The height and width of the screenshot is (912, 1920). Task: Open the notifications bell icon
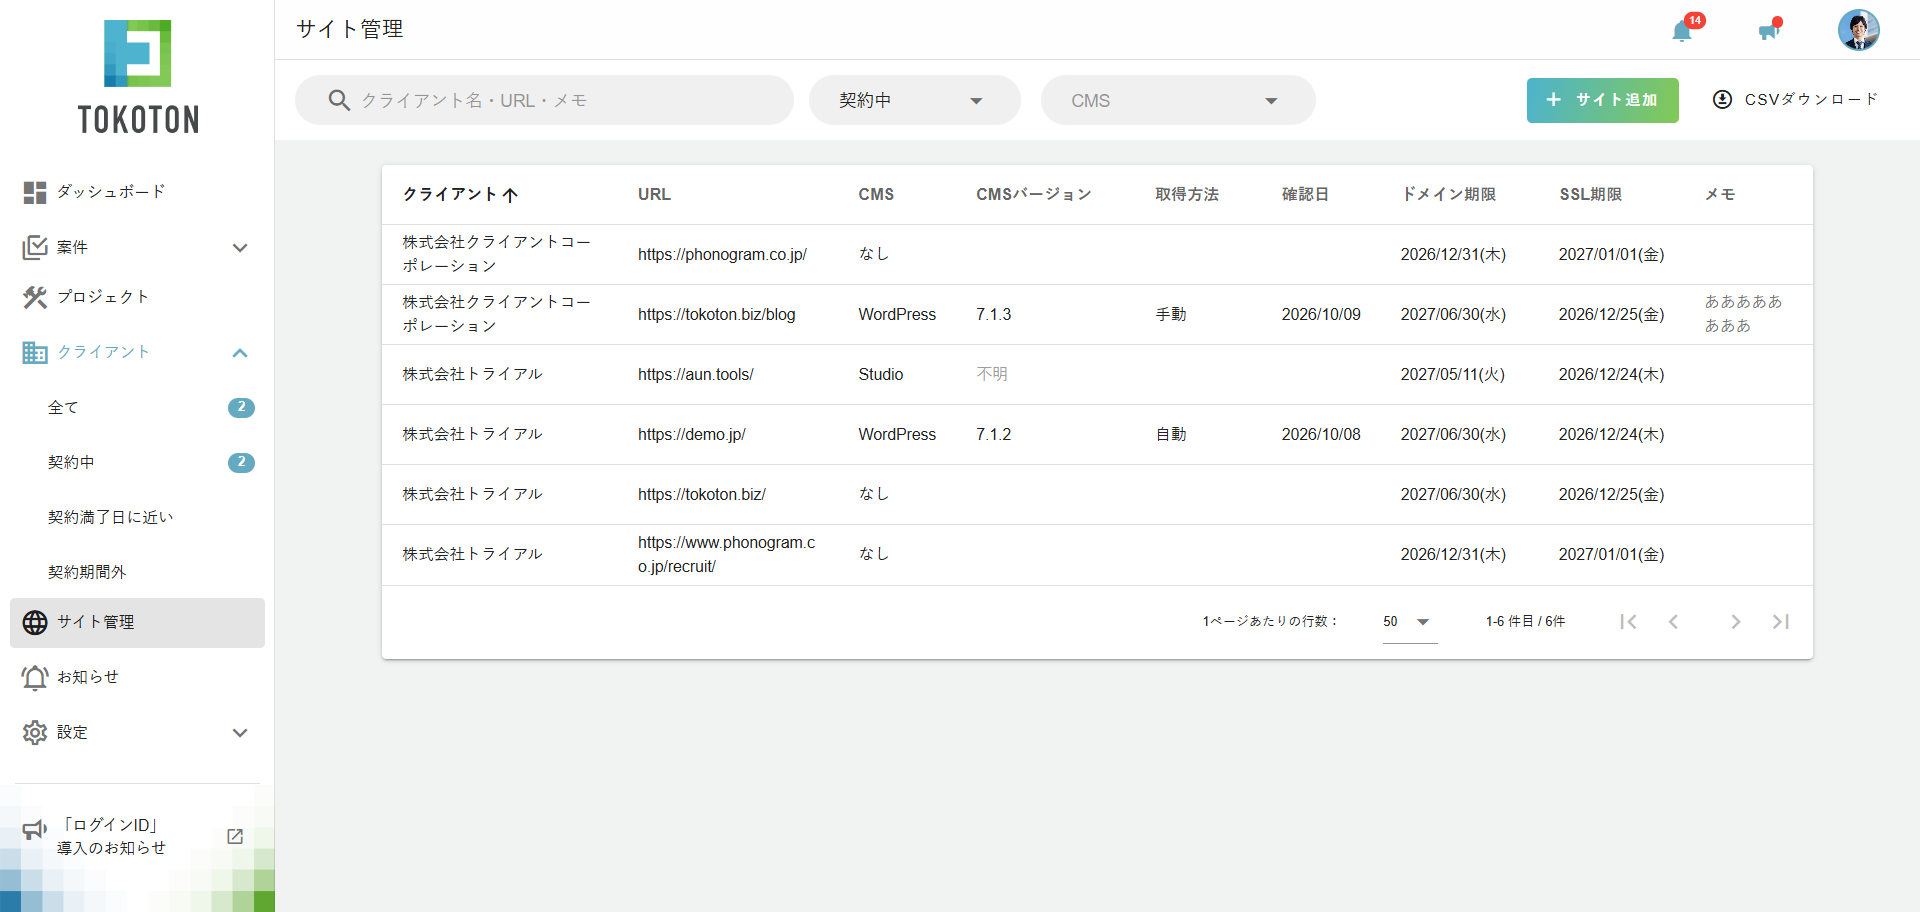[1682, 32]
